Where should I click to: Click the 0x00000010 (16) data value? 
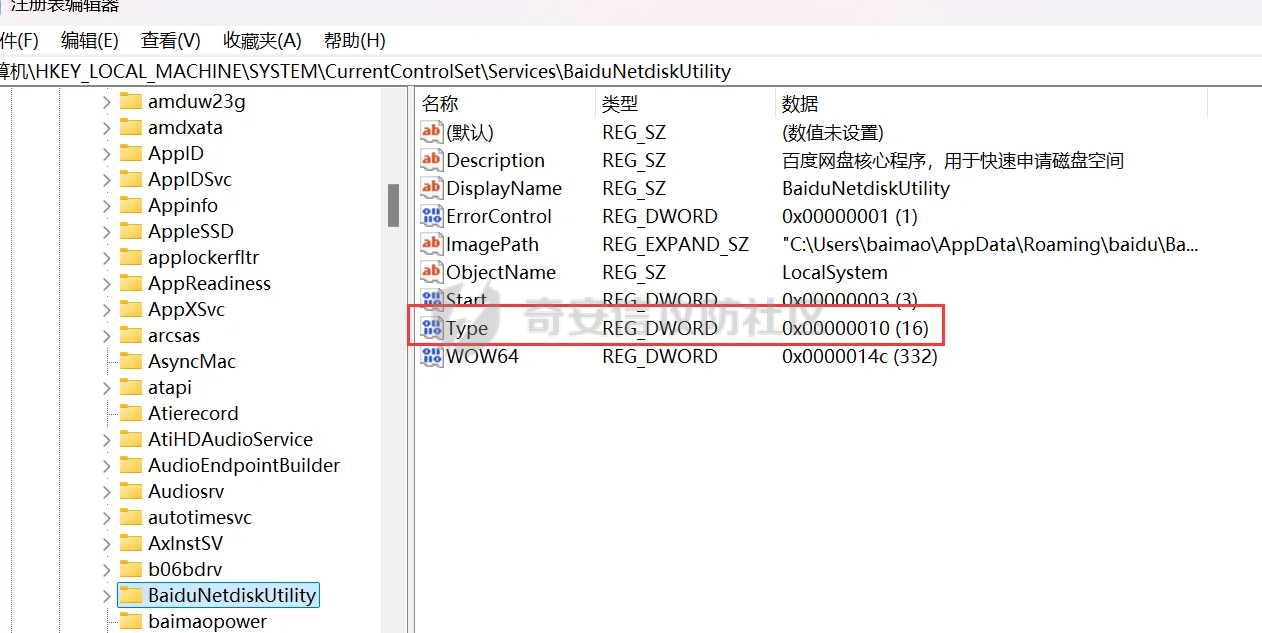[855, 328]
